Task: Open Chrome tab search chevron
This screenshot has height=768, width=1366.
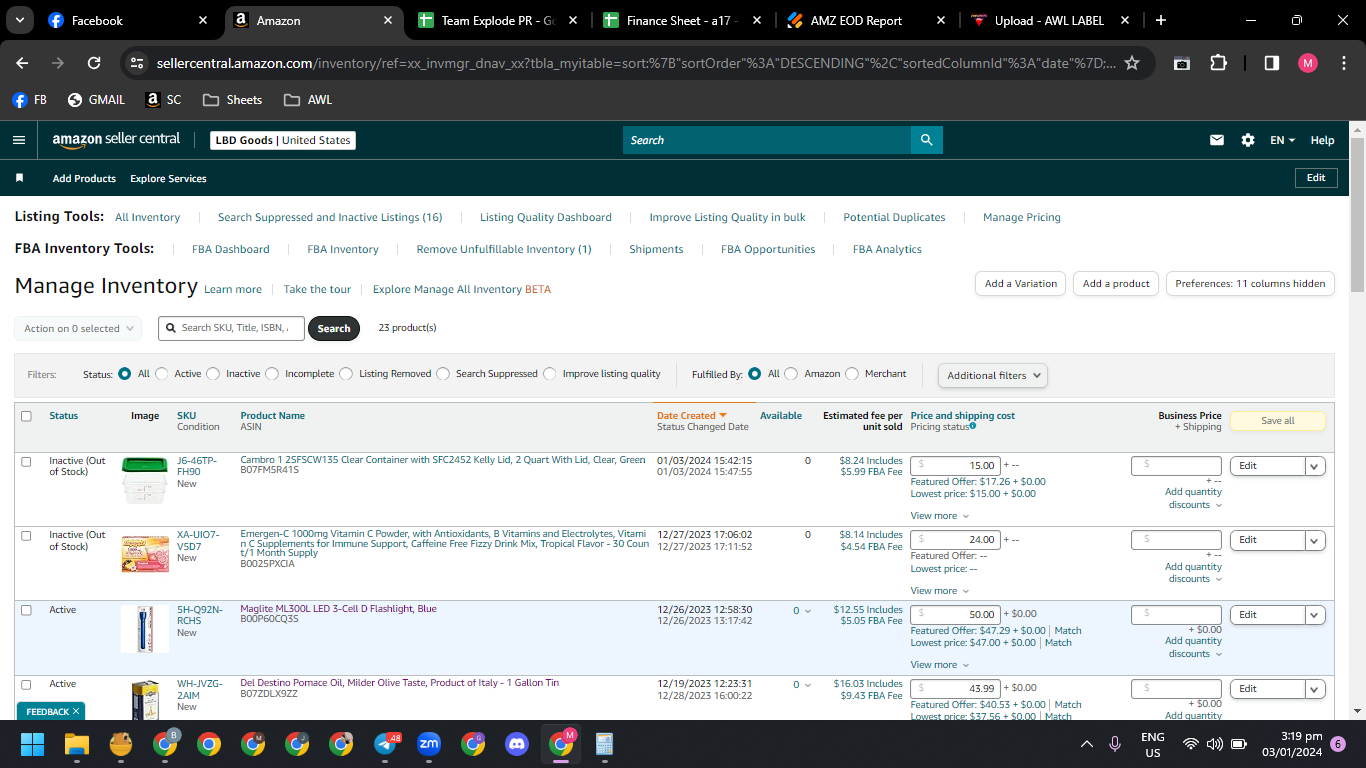Action: pyautogui.click(x=20, y=20)
